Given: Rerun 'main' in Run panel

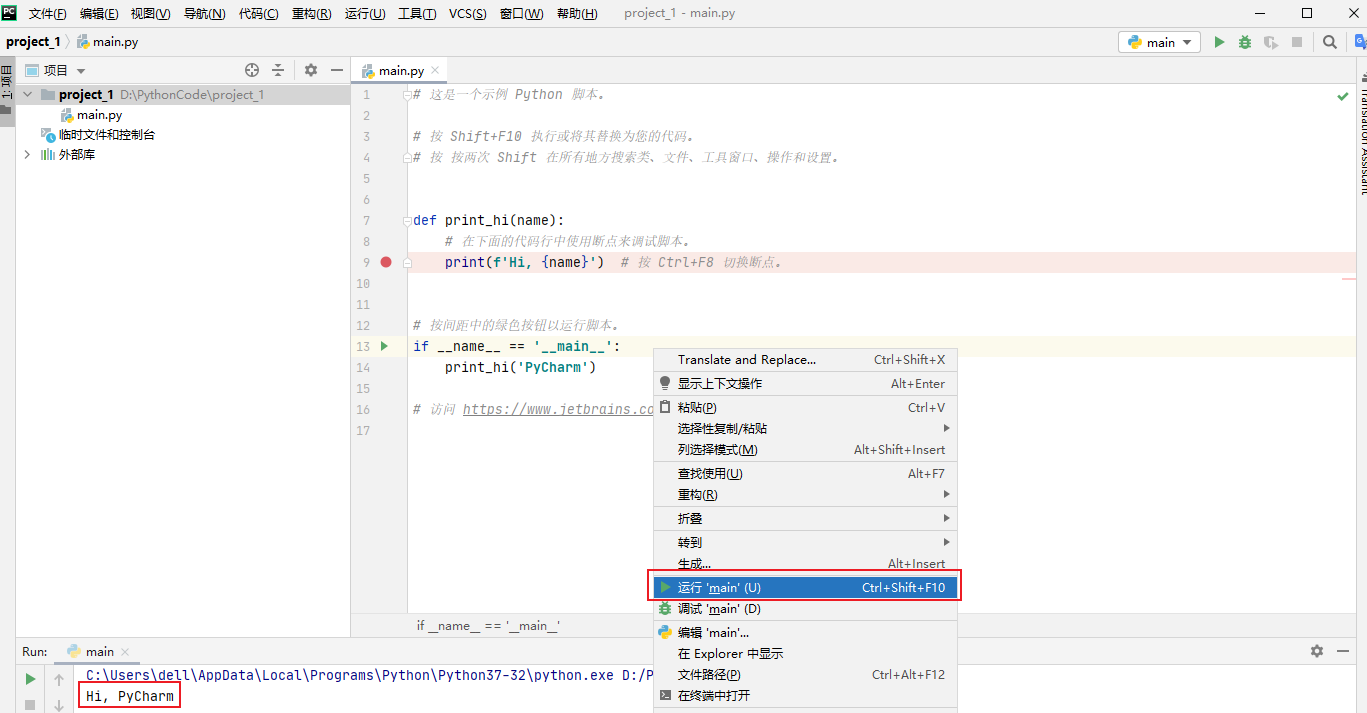Looking at the screenshot, I should 30,679.
